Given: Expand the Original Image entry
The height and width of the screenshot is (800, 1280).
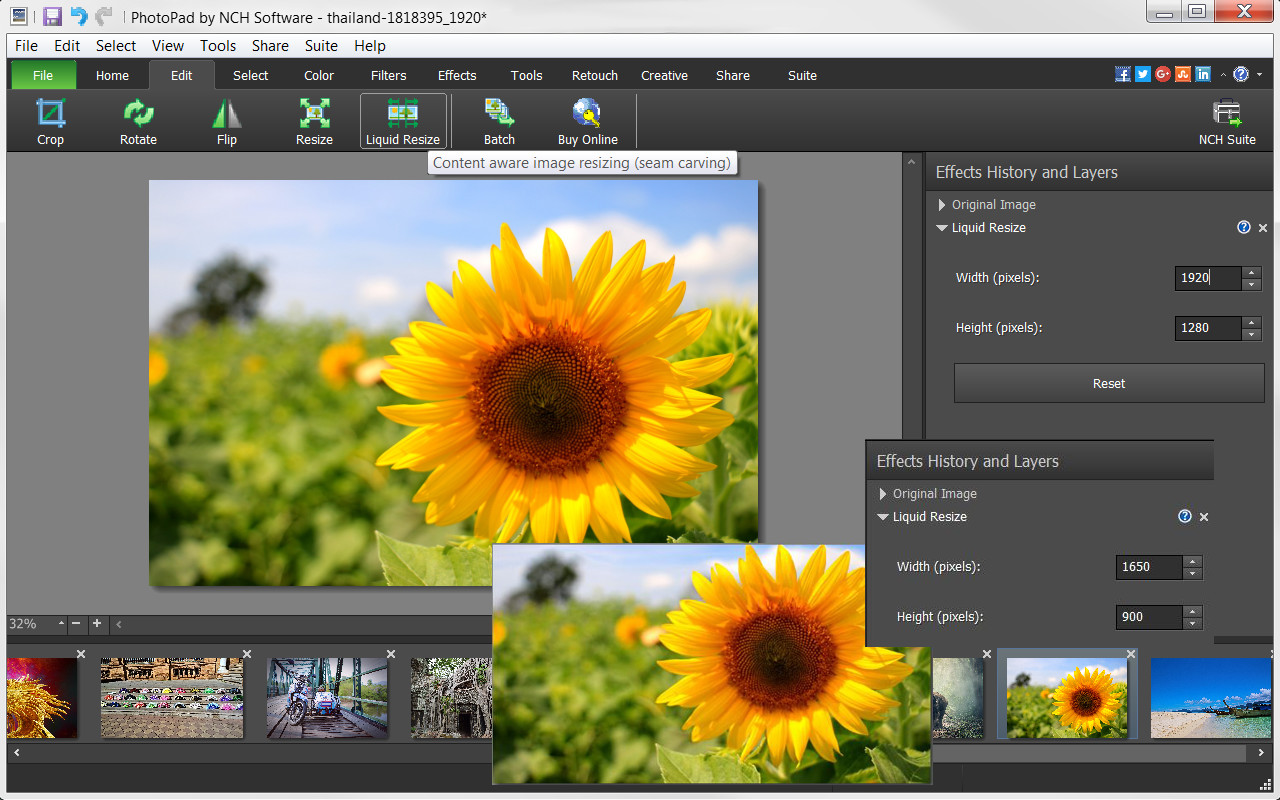Looking at the screenshot, I should pyautogui.click(x=941, y=204).
